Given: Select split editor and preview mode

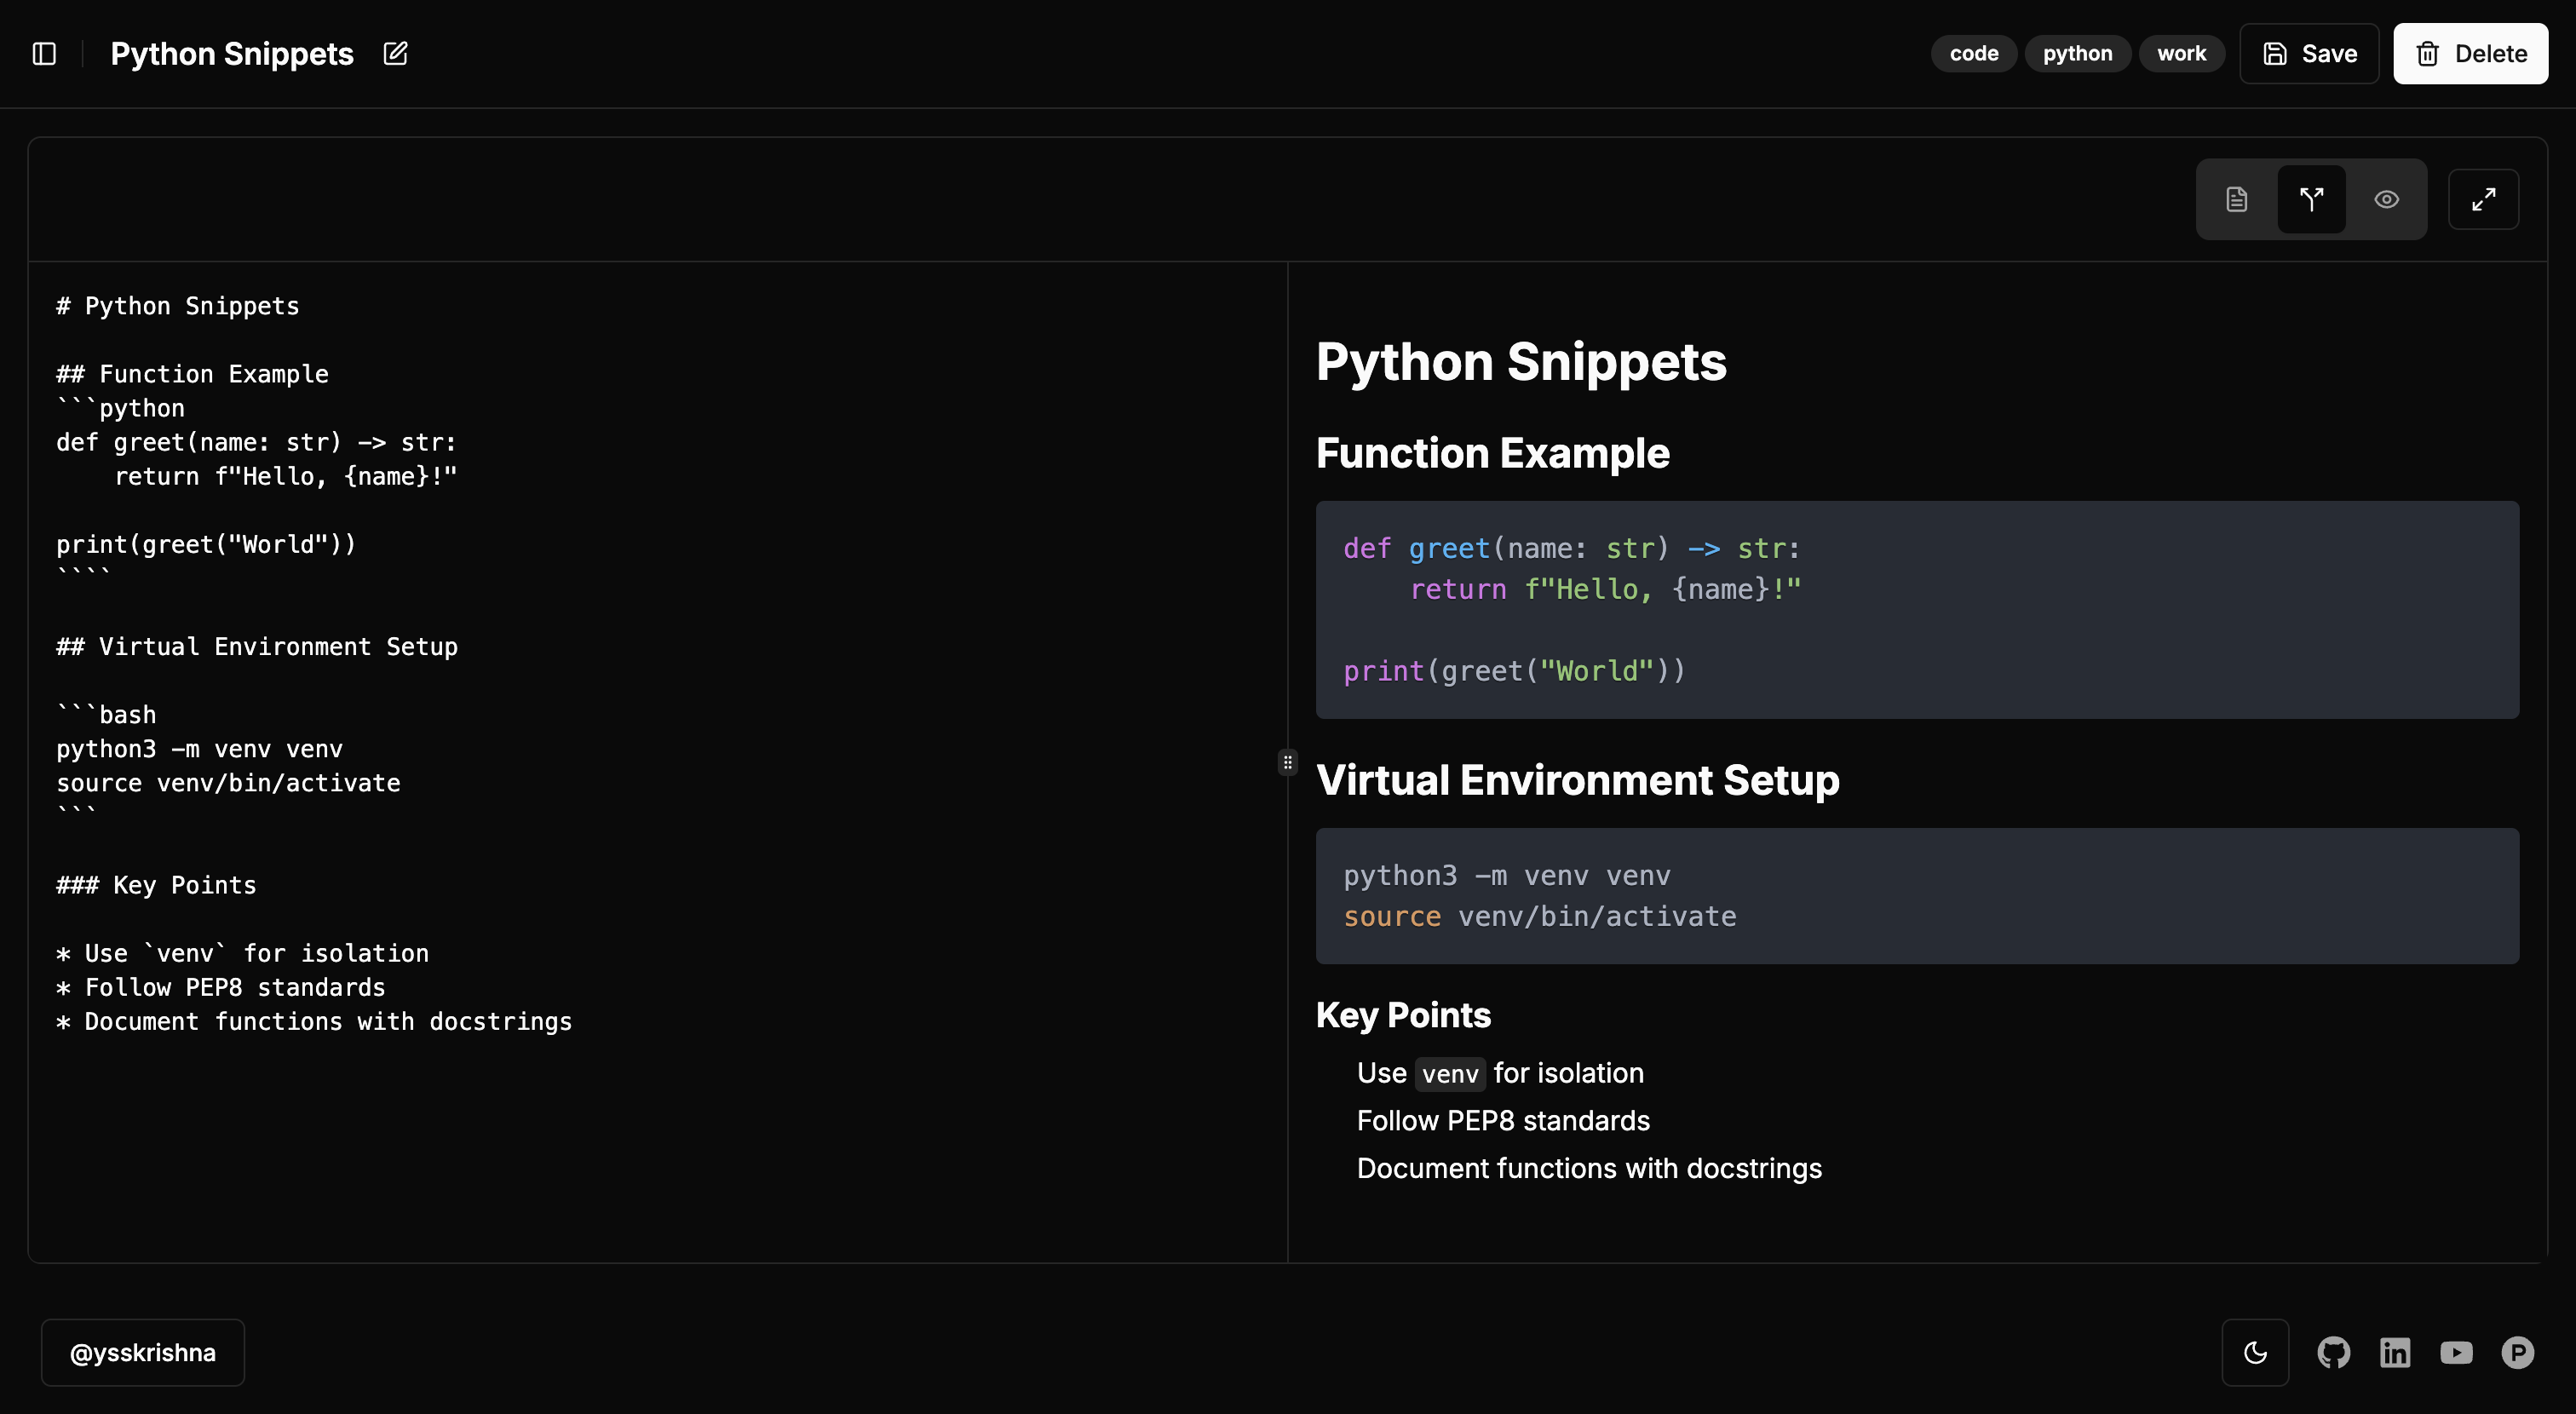Looking at the screenshot, I should [x=2311, y=199].
